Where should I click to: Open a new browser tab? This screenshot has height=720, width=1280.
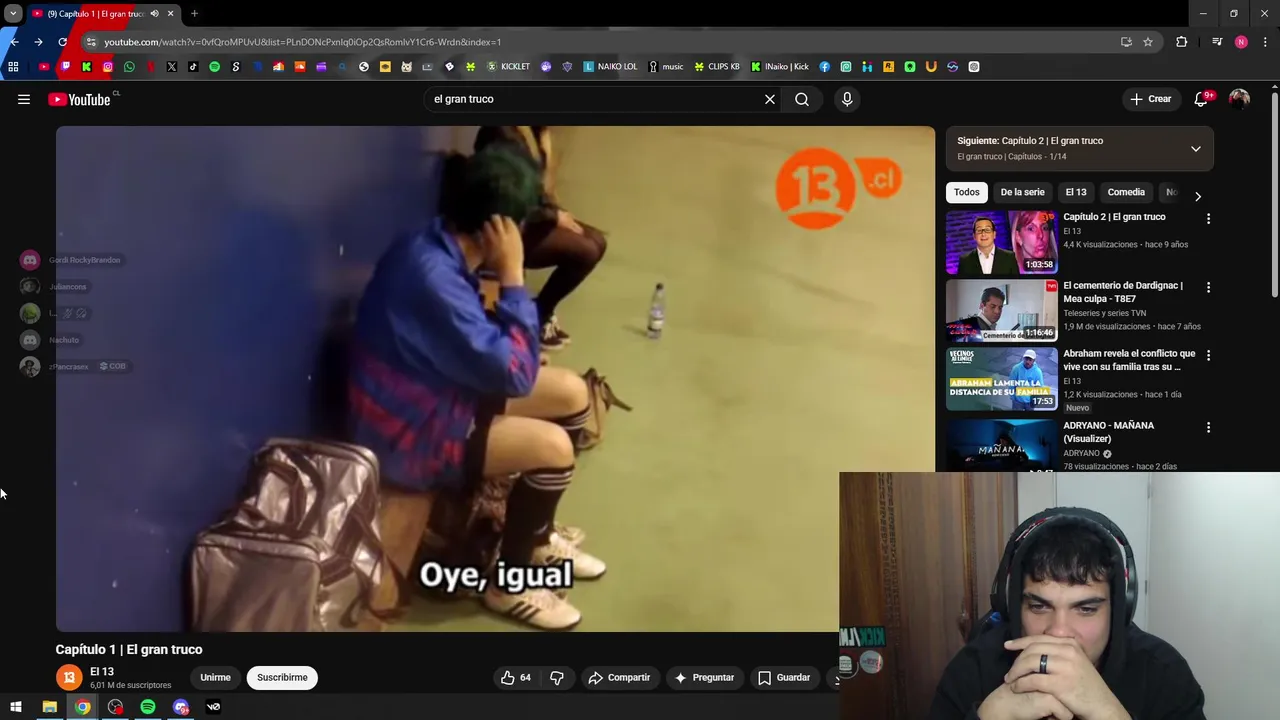[x=194, y=14]
